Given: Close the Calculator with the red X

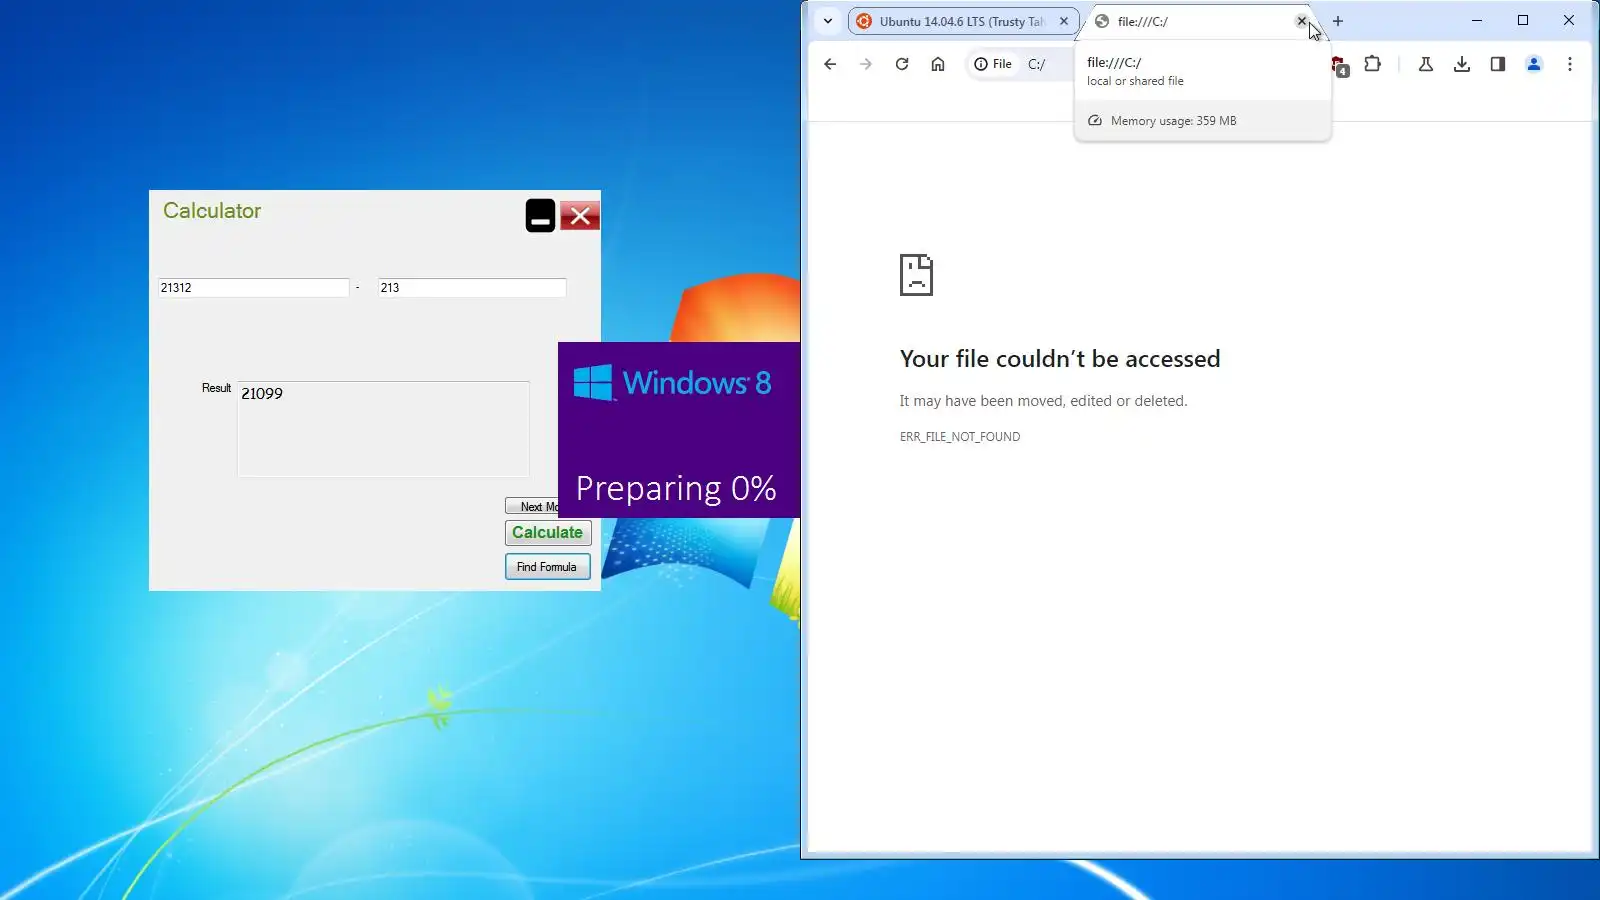Looking at the screenshot, I should pyautogui.click(x=580, y=216).
